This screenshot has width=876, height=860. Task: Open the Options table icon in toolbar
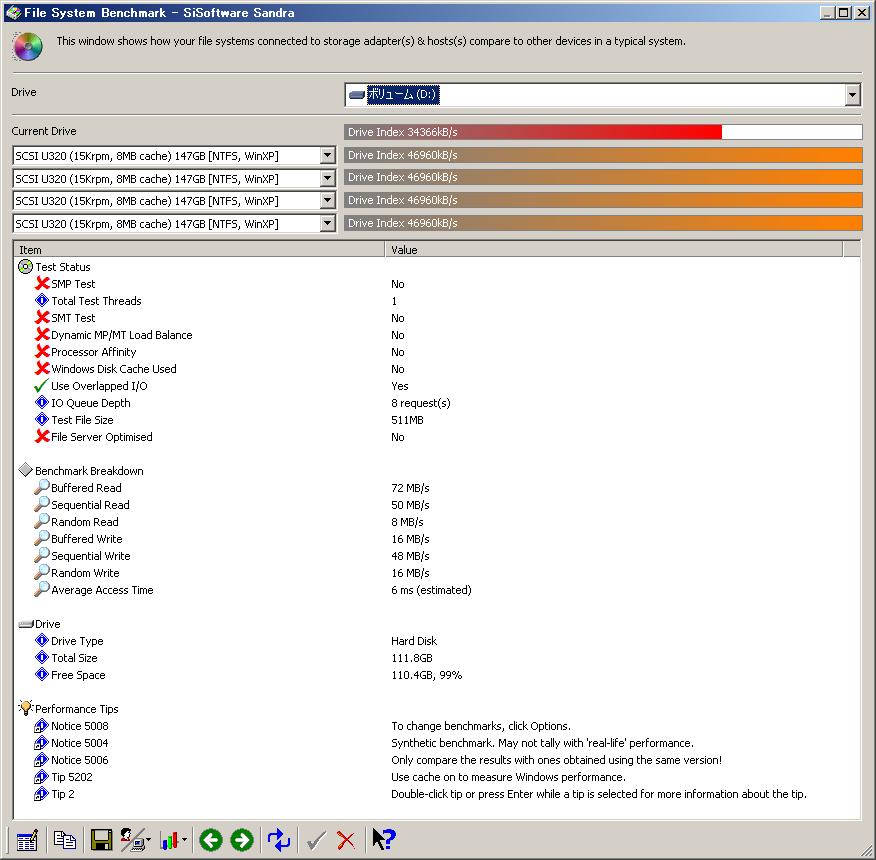(27, 840)
